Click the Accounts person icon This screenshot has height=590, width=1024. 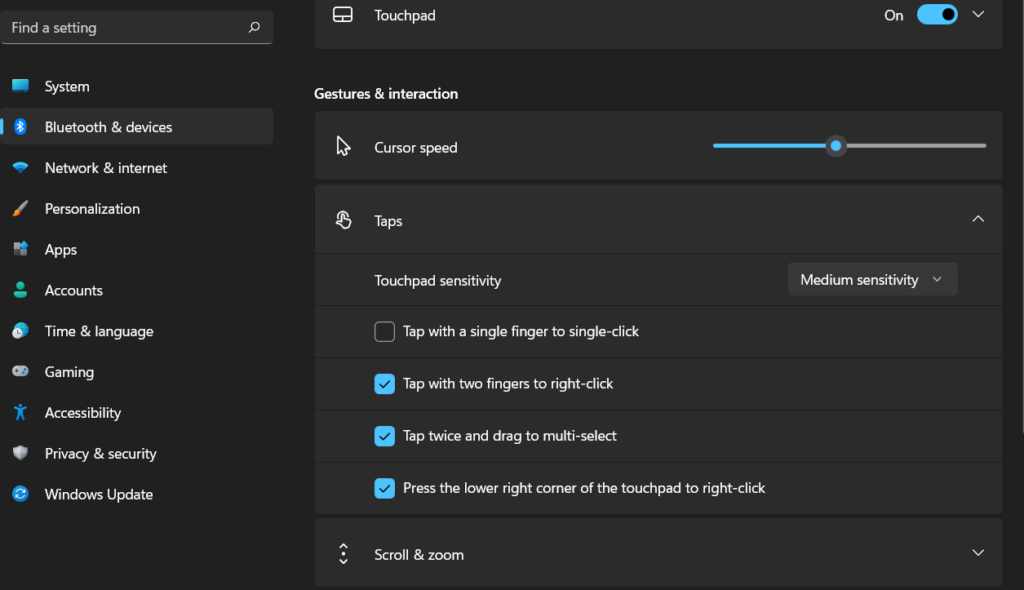[20, 290]
